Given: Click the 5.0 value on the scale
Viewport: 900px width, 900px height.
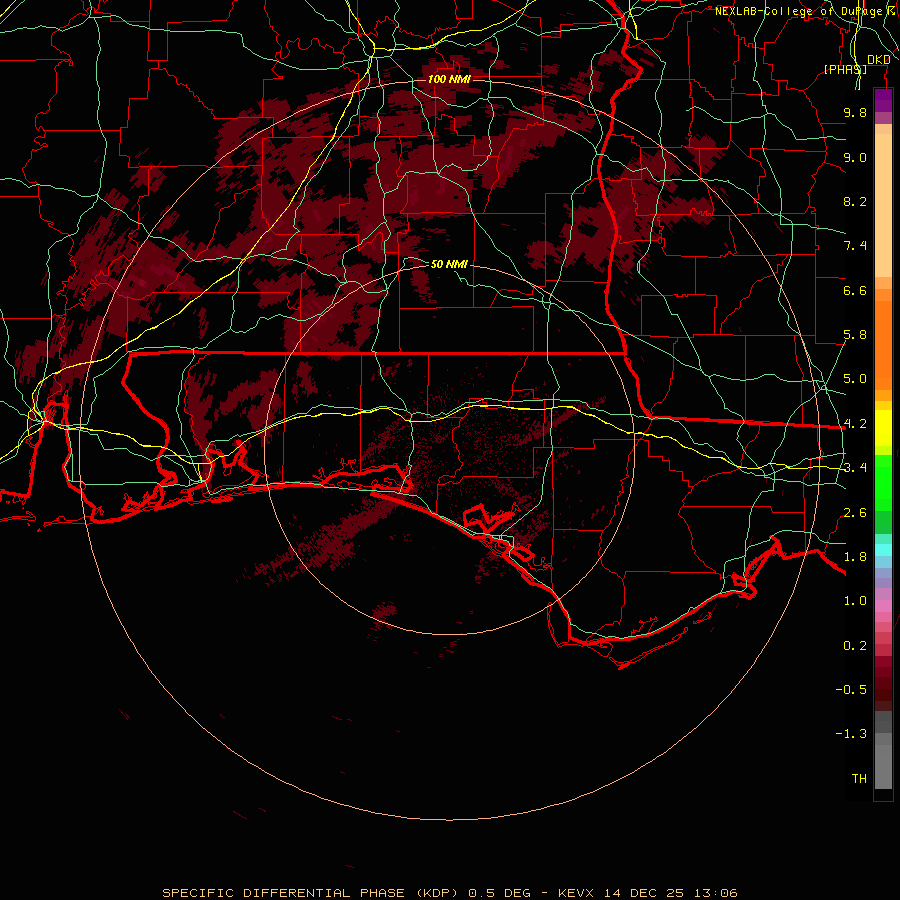Looking at the screenshot, I should click(855, 379).
